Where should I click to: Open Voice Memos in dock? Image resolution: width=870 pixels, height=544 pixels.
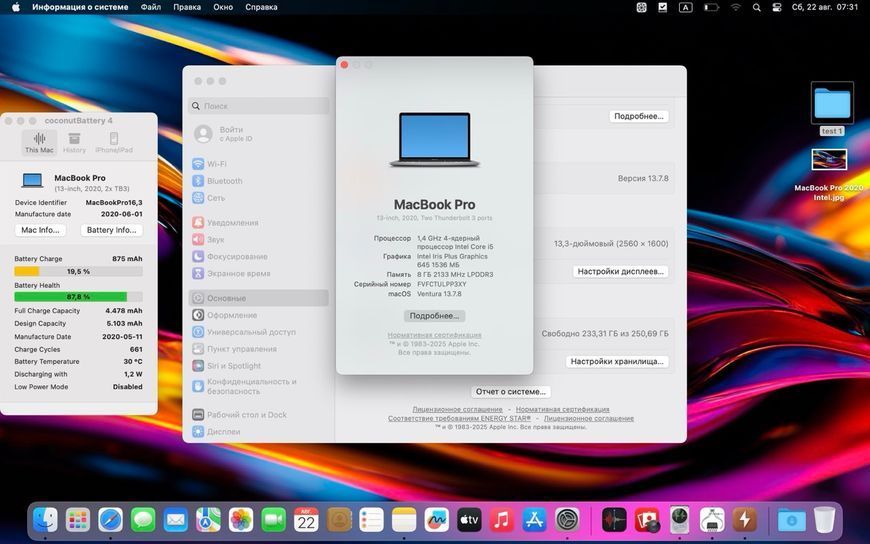point(614,520)
